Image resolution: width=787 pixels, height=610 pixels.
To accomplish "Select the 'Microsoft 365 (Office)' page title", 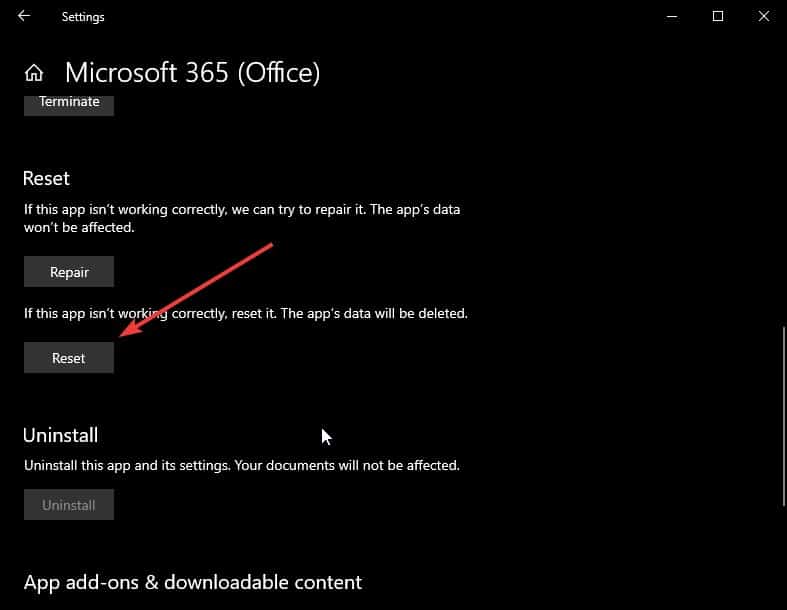I will tap(192, 73).
